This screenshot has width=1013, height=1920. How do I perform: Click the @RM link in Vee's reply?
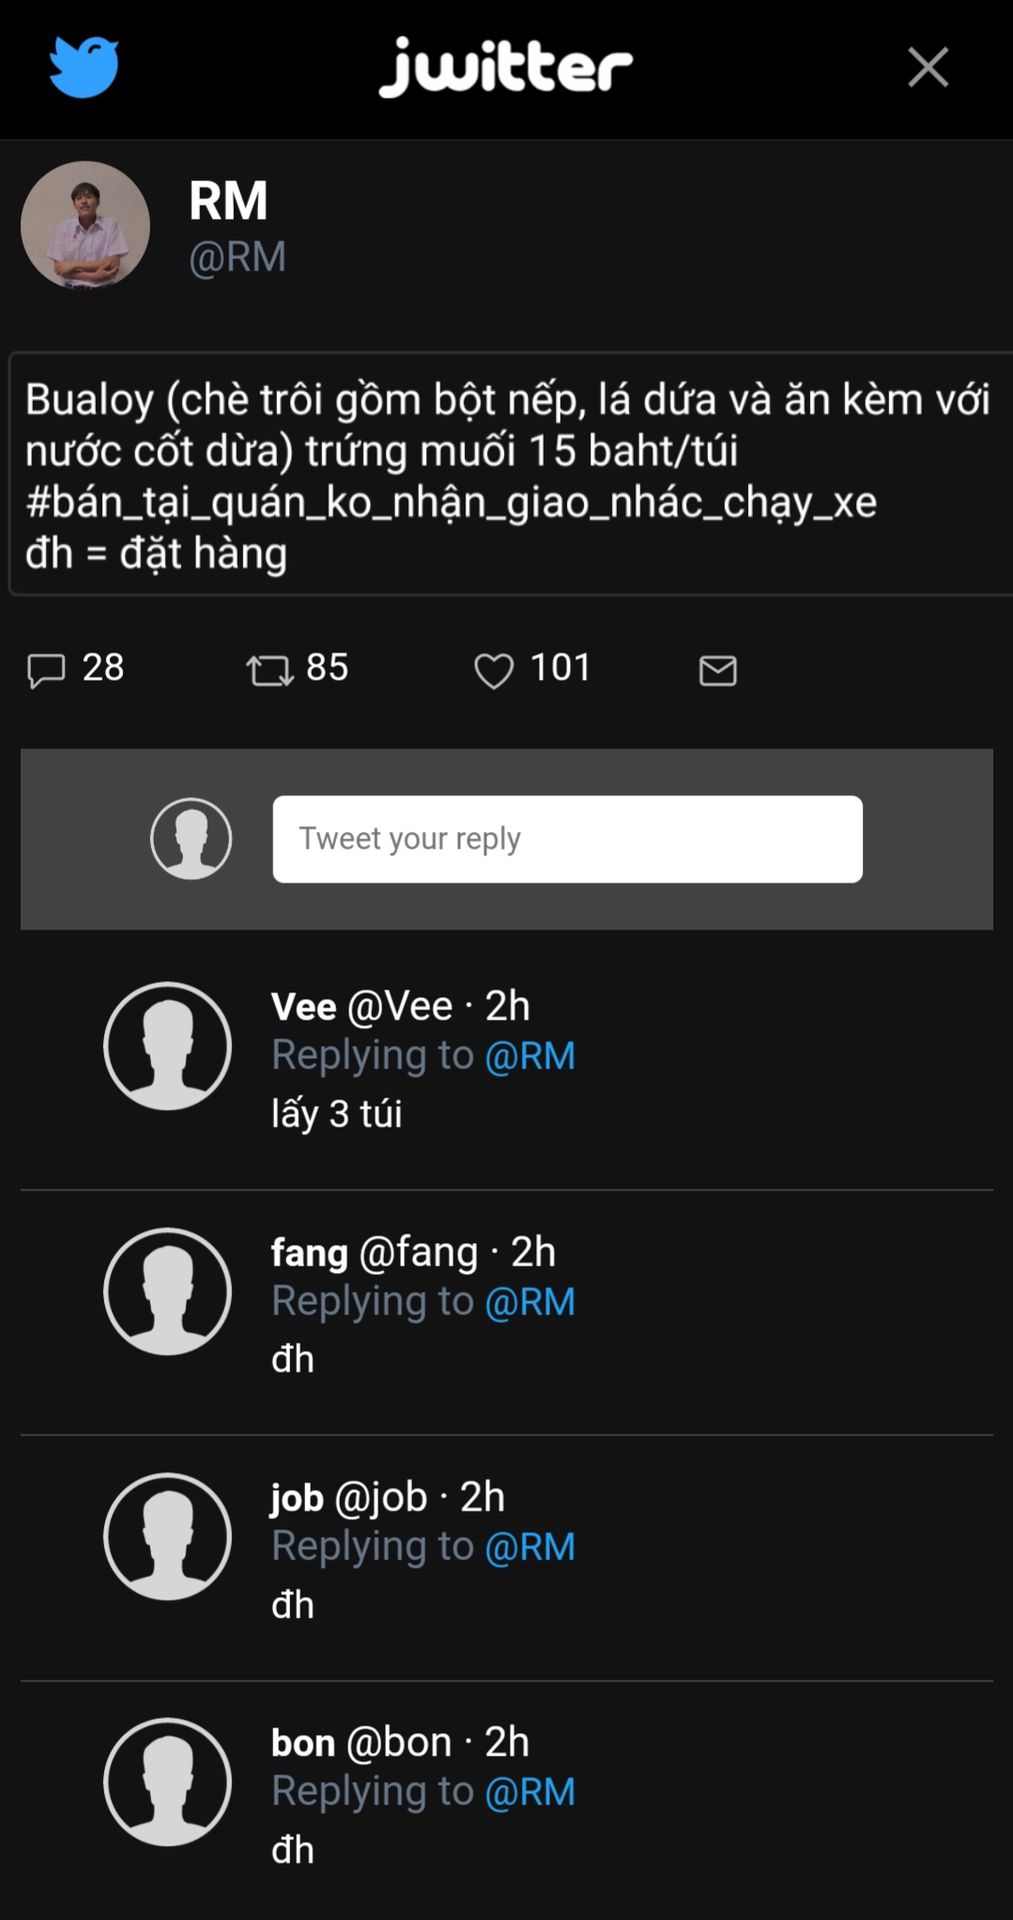(530, 1056)
